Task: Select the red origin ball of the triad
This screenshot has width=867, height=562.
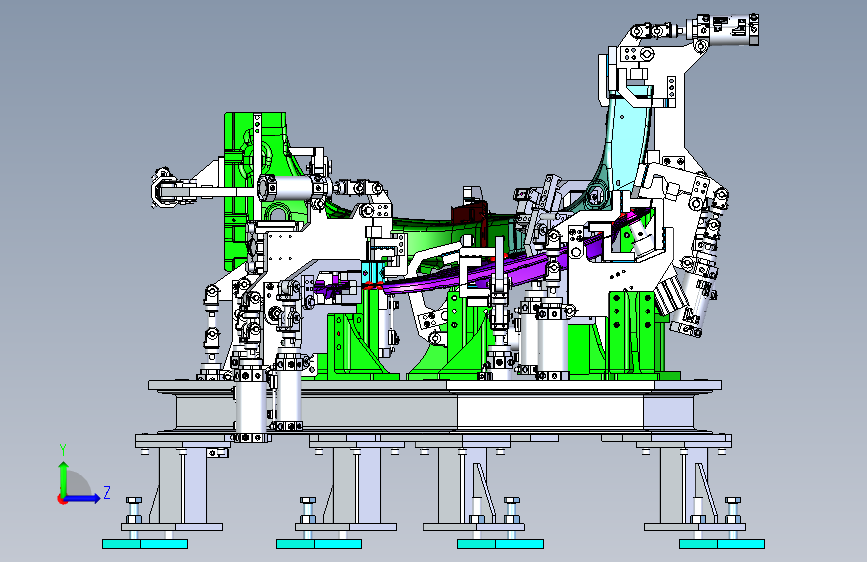Action: pos(62,499)
